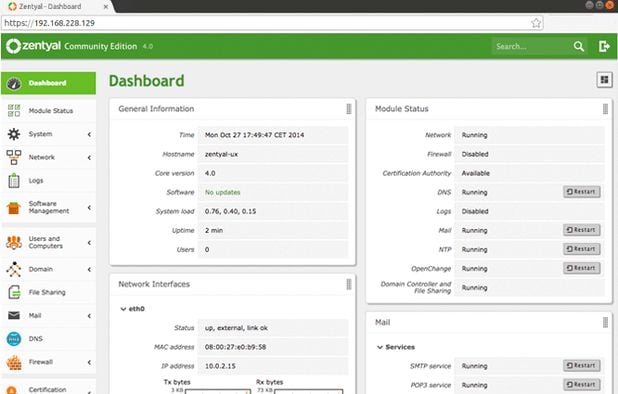Click the Network topology icon in sidebar
Screen dimensions: 618x394
pos(14,157)
